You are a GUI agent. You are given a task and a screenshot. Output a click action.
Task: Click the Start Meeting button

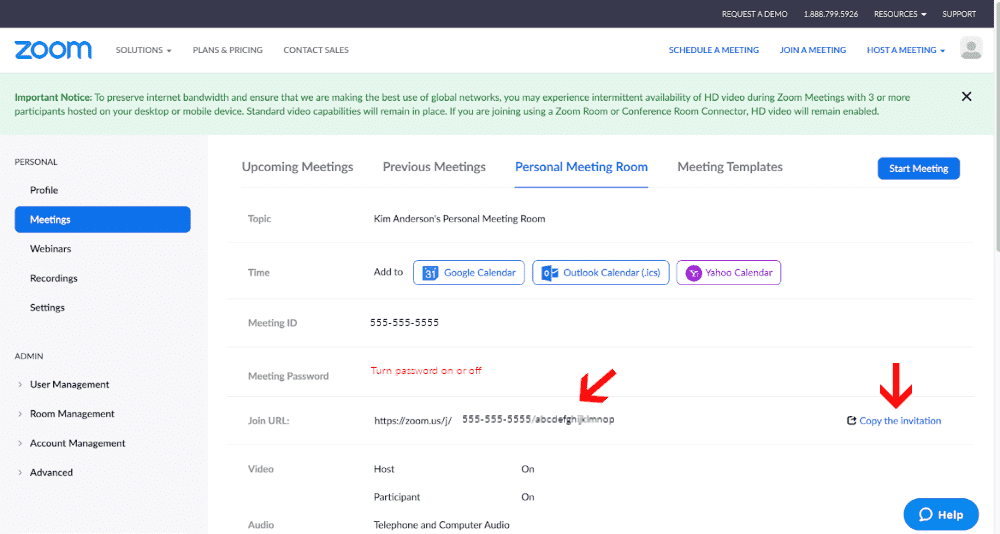click(x=918, y=168)
